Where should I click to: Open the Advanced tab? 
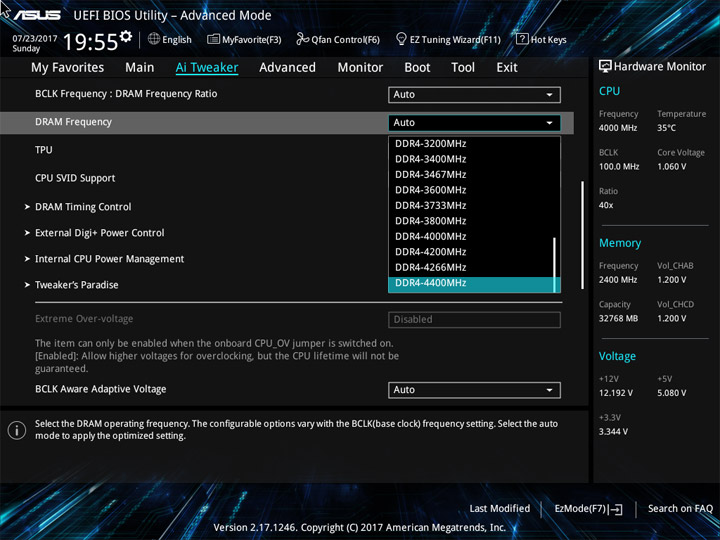287,68
